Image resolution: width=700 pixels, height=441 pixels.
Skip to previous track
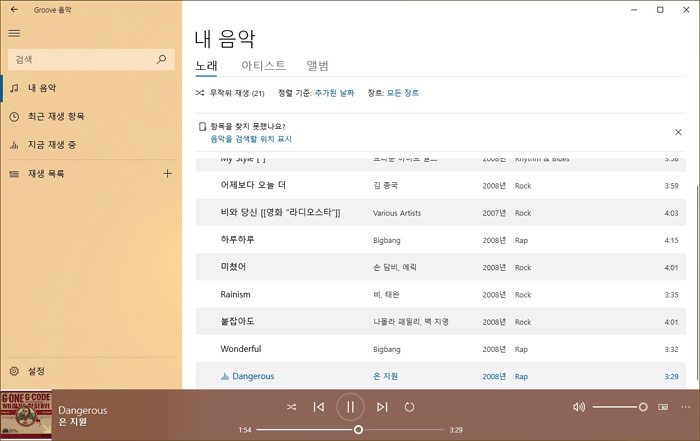point(319,407)
